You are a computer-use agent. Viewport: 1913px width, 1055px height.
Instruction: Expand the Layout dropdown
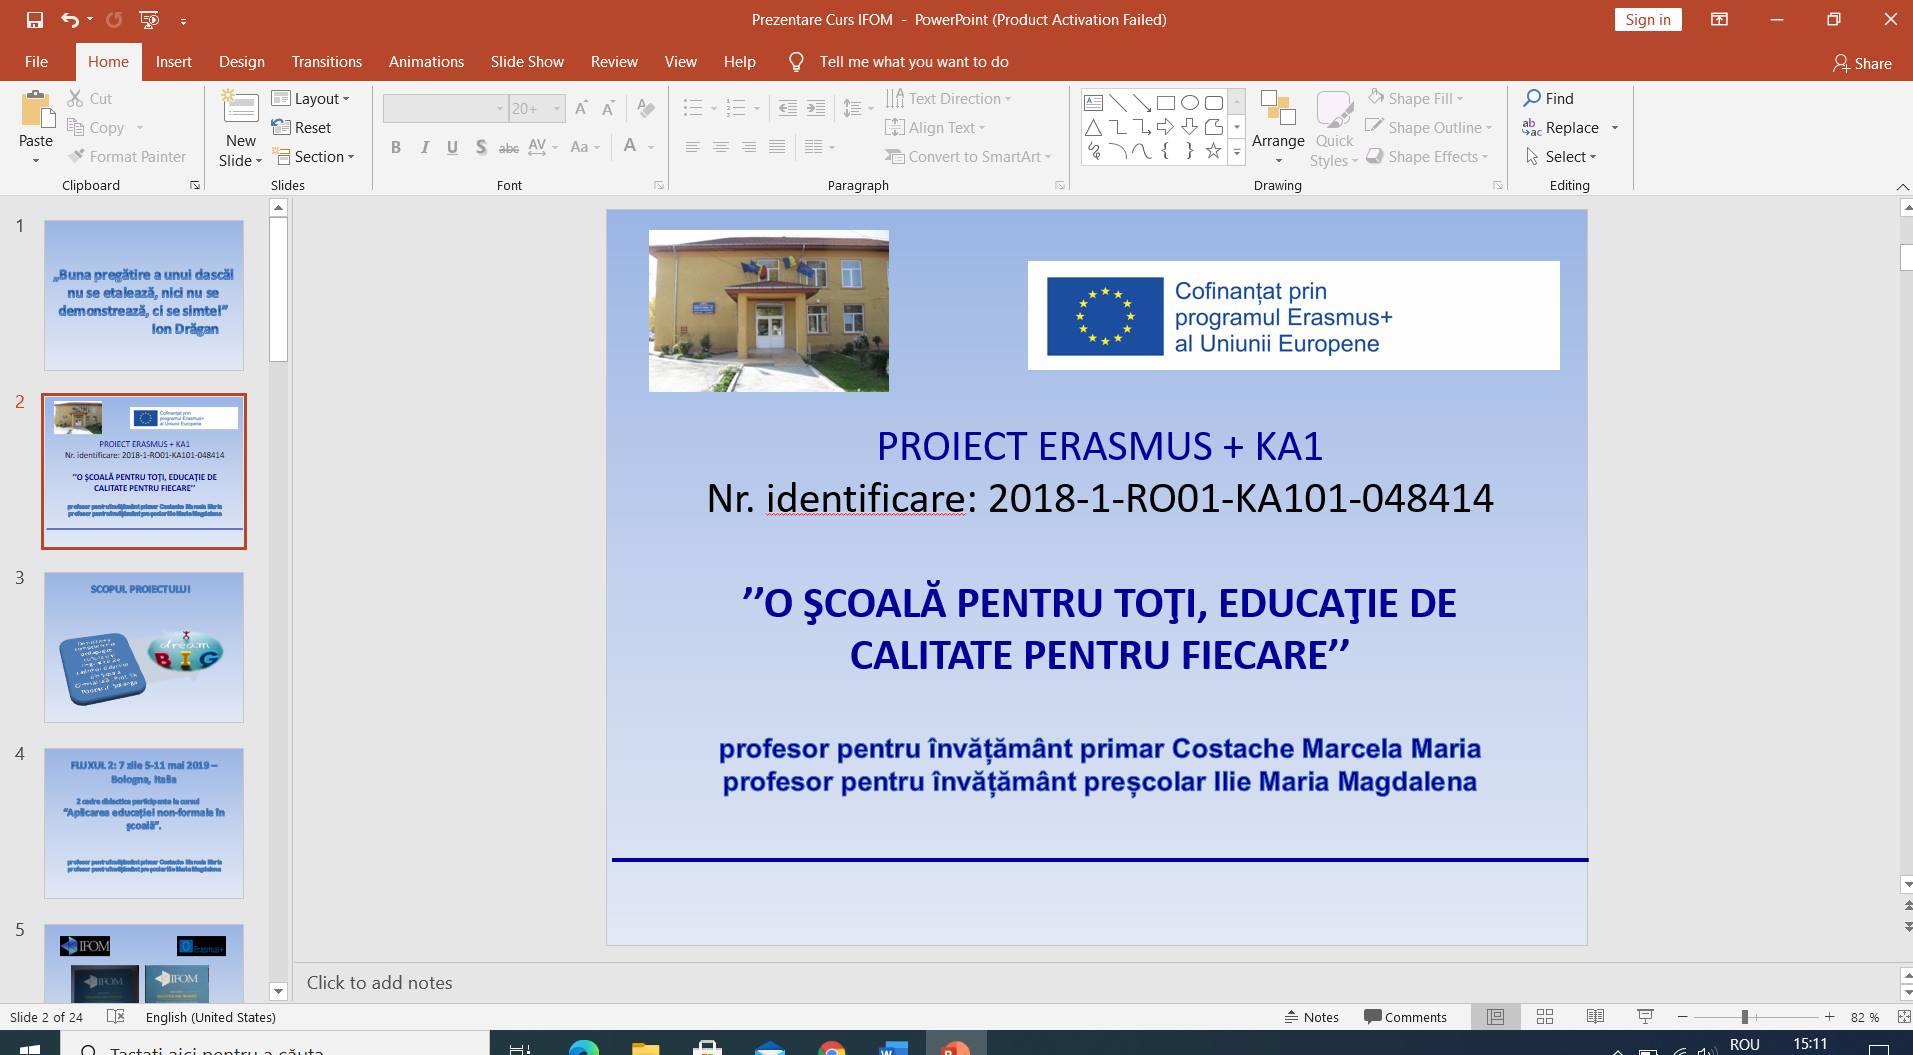[x=310, y=98]
